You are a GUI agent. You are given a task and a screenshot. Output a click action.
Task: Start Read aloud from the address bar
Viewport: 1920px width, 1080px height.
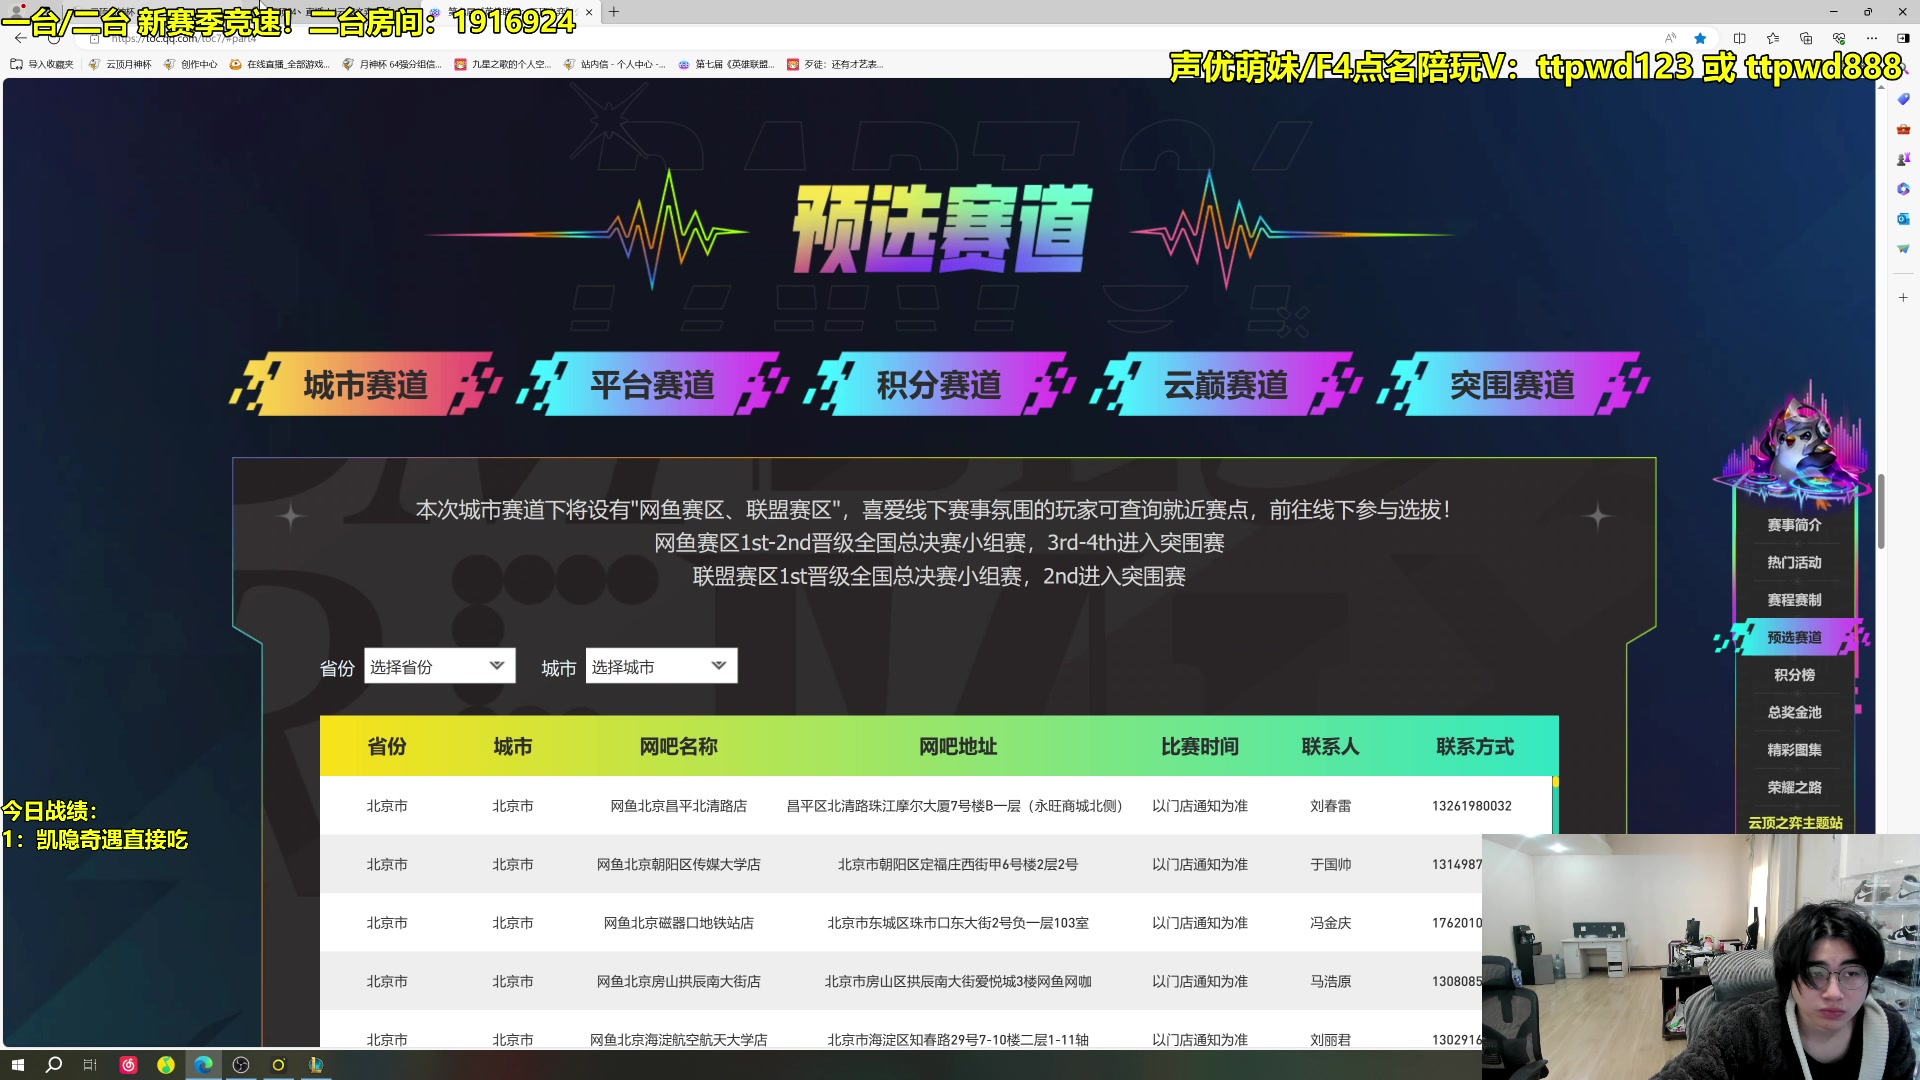[1670, 38]
